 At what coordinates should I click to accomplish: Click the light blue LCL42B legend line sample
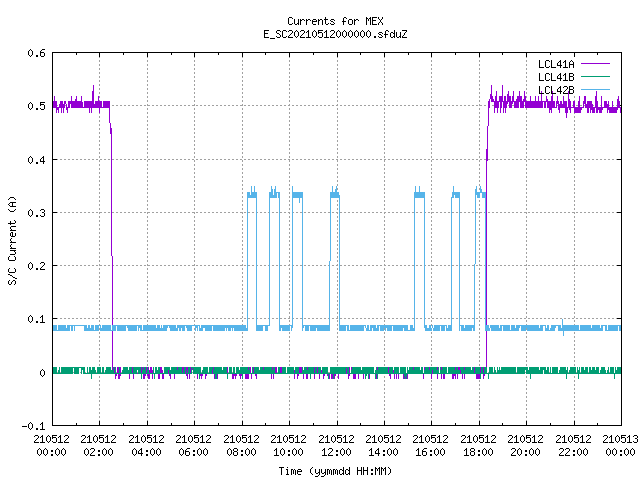coord(595,90)
